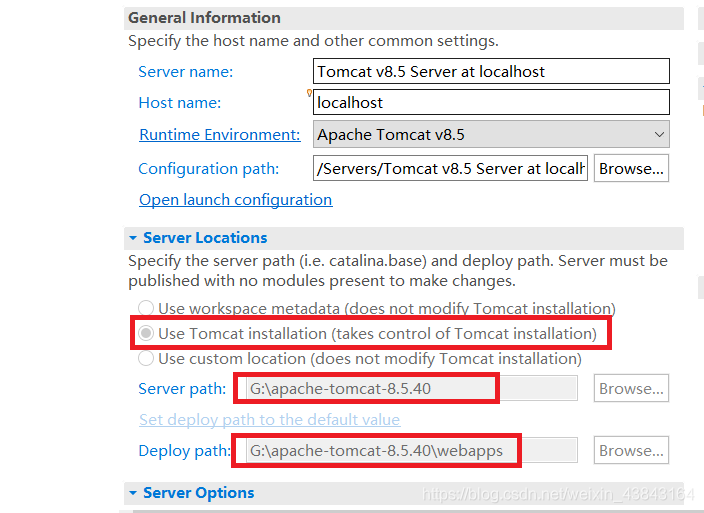704x513 pixels.
Task: Select Use workspace metadata radio button
Action: [146, 308]
